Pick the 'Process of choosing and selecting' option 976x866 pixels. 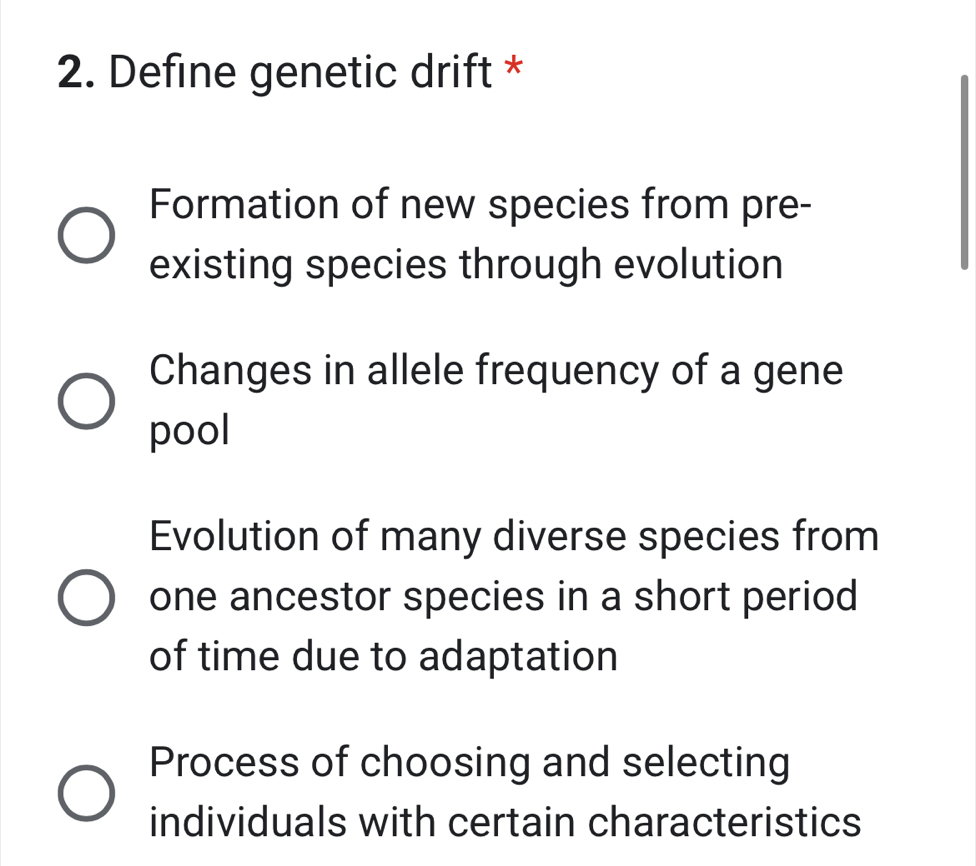click(84, 792)
